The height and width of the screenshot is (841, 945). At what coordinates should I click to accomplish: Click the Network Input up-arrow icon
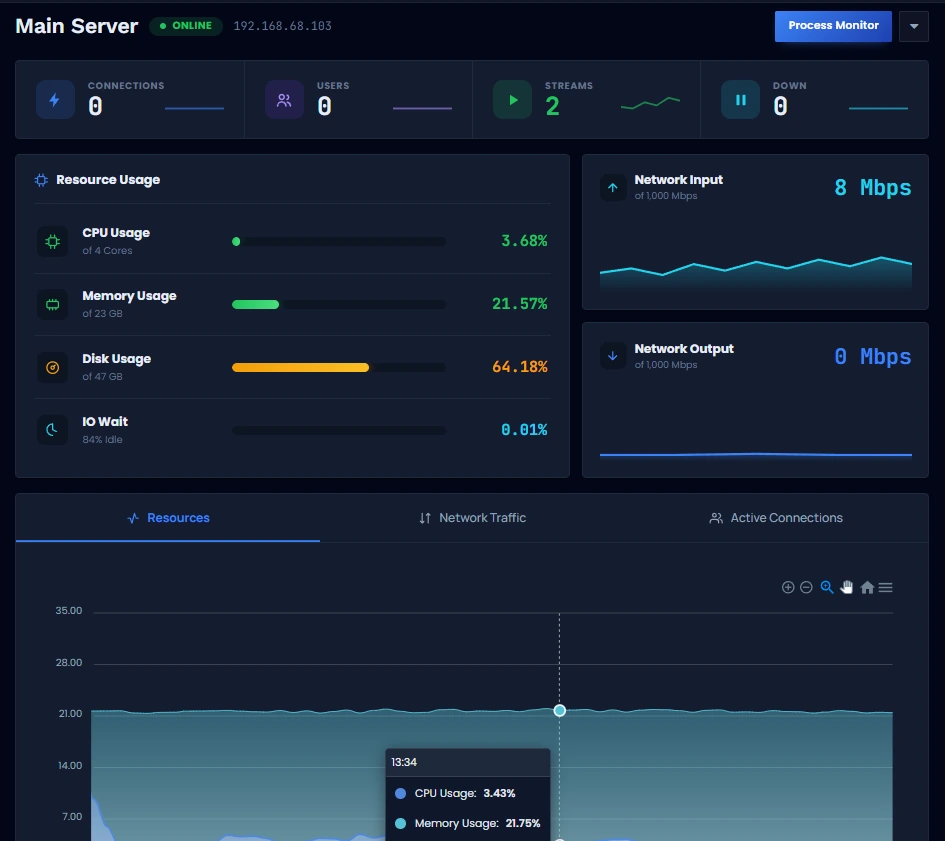(x=613, y=187)
